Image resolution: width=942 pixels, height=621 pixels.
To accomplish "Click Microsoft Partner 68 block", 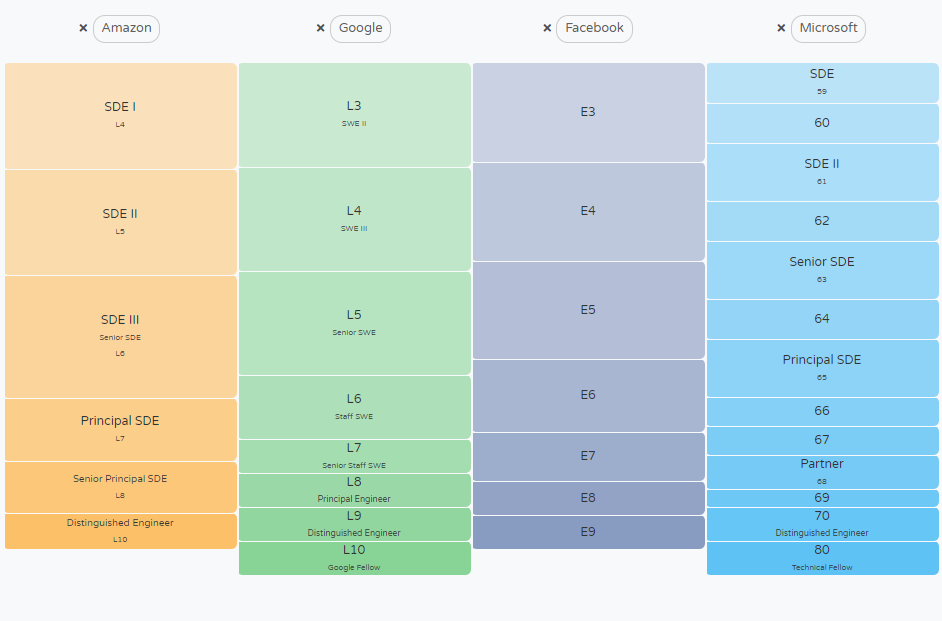I will tap(822, 471).
